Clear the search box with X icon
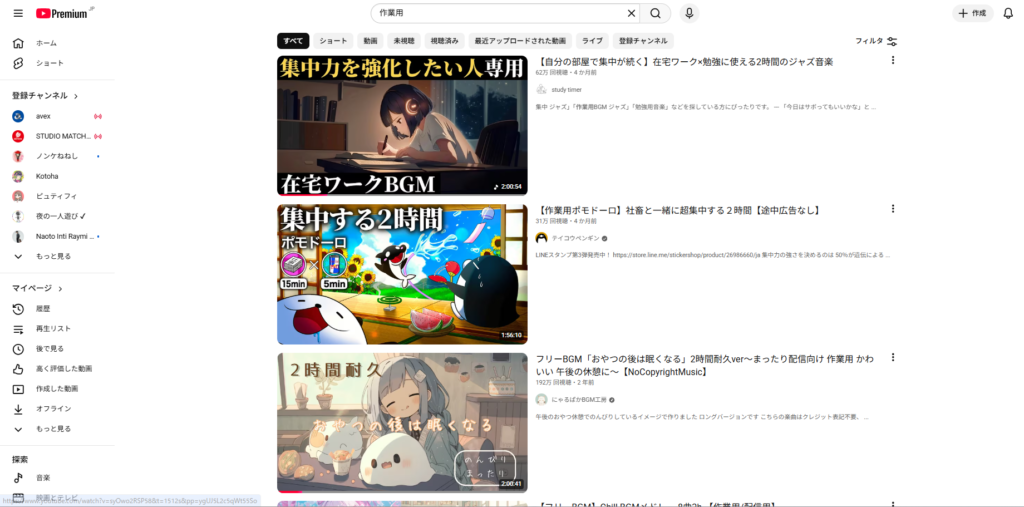 click(x=631, y=13)
